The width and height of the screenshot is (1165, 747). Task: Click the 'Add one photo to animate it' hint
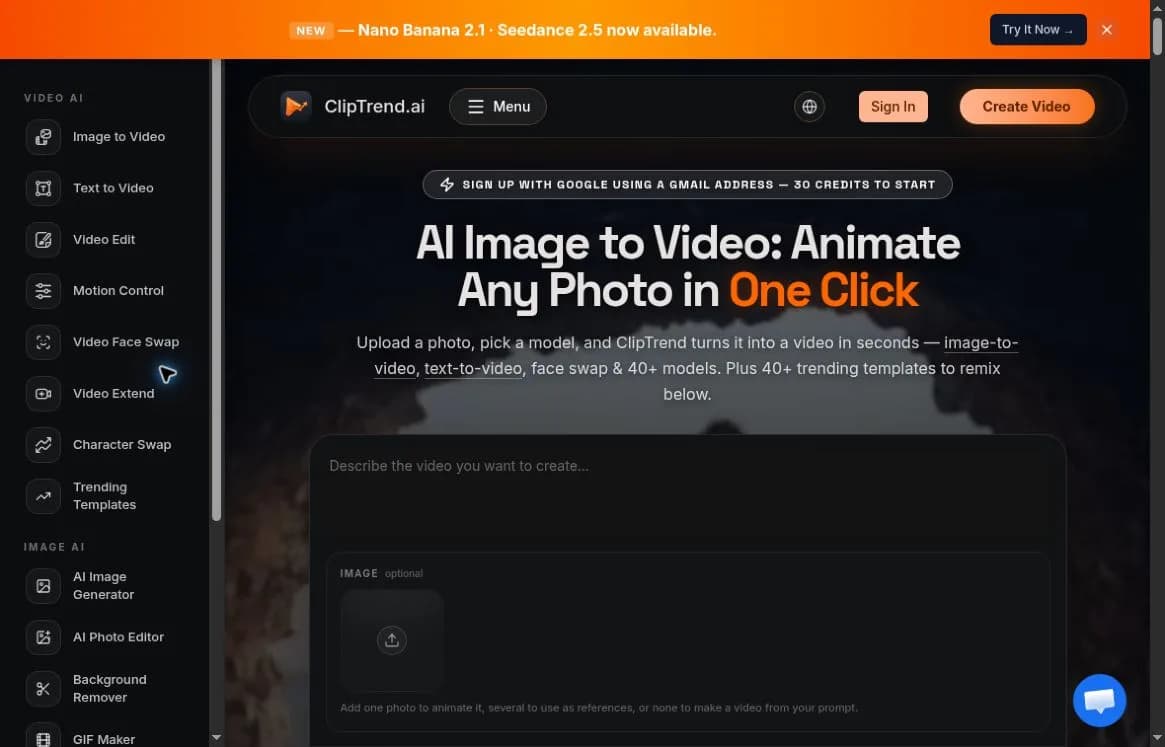pos(598,708)
